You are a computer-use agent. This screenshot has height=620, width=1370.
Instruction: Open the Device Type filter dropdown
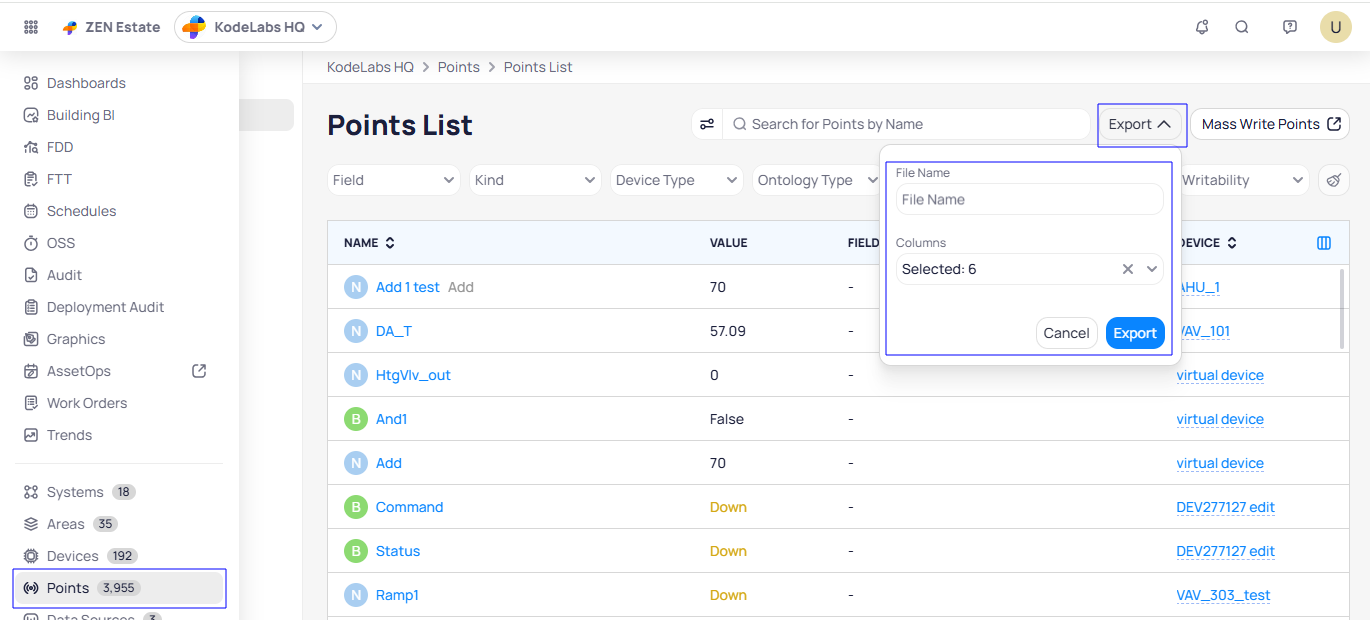coord(676,180)
